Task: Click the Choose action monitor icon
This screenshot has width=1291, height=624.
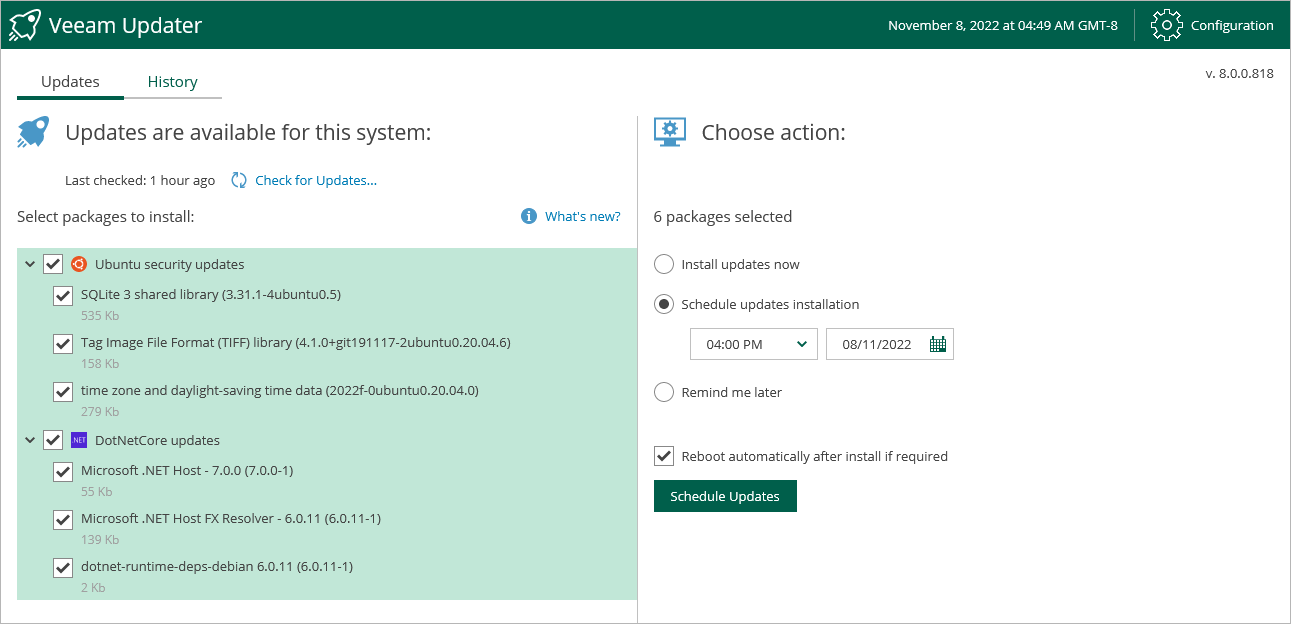Action: tap(669, 132)
